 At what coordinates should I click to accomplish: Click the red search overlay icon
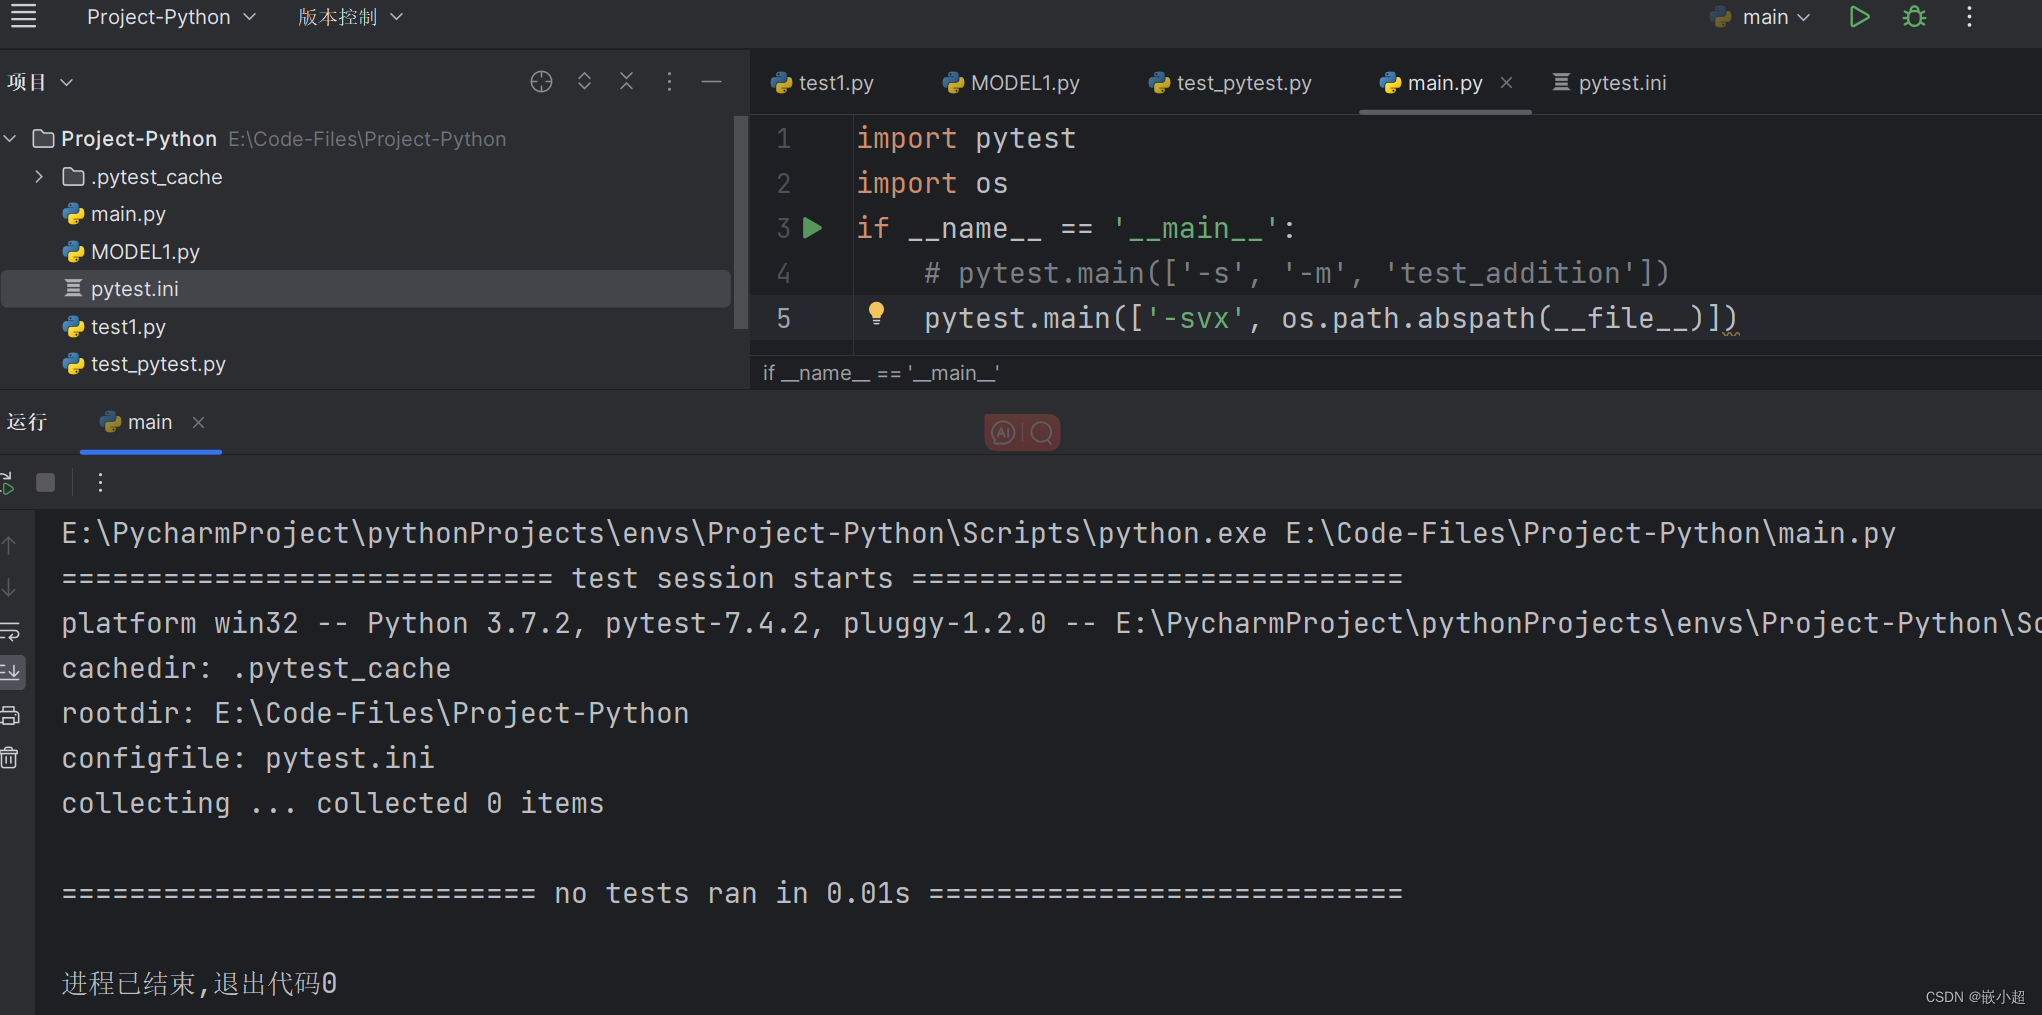[1042, 432]
